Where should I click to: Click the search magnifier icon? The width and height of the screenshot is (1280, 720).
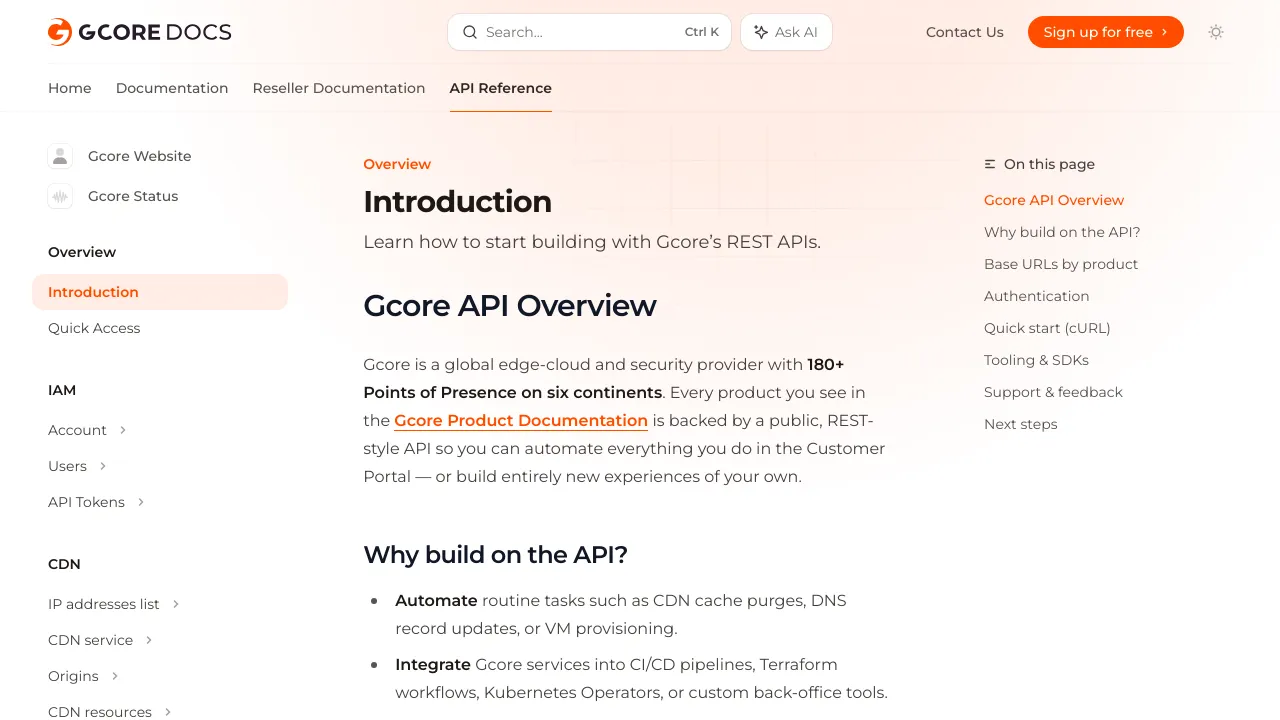pyautogui.click(x=469, y=32)
